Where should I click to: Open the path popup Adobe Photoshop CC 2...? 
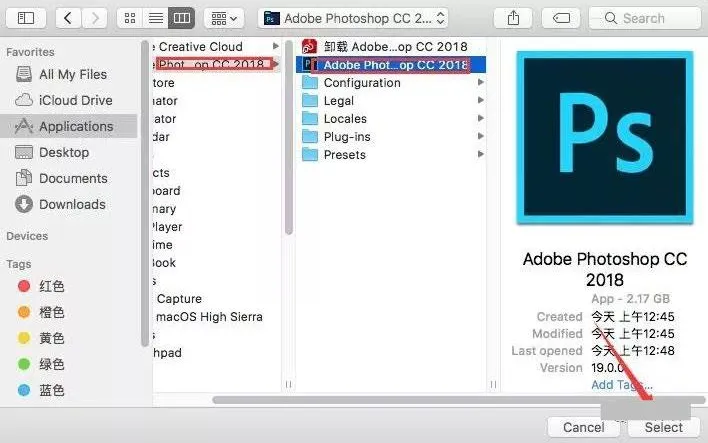coord(353,18)
